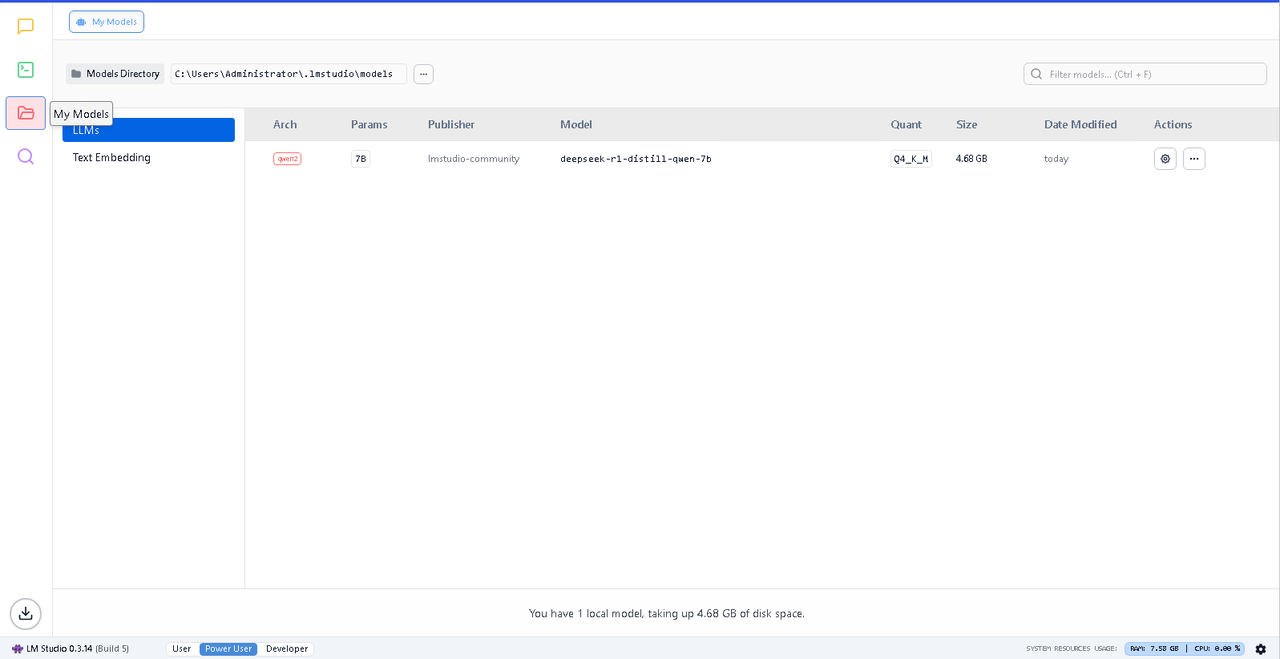Open the Chat view from sidebar
Screen dimensions: 1280x659
(26, 27)
